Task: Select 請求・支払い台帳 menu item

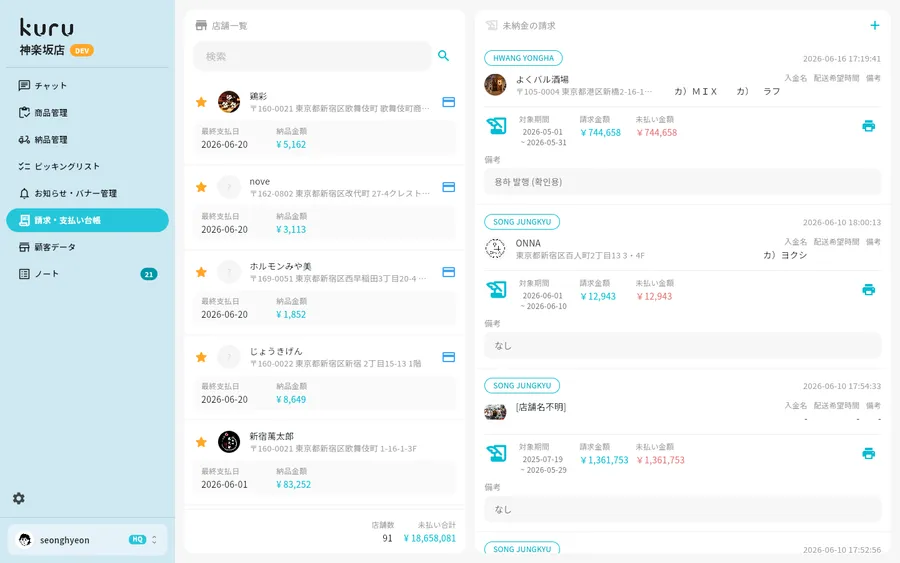Action: pos(87,220)
